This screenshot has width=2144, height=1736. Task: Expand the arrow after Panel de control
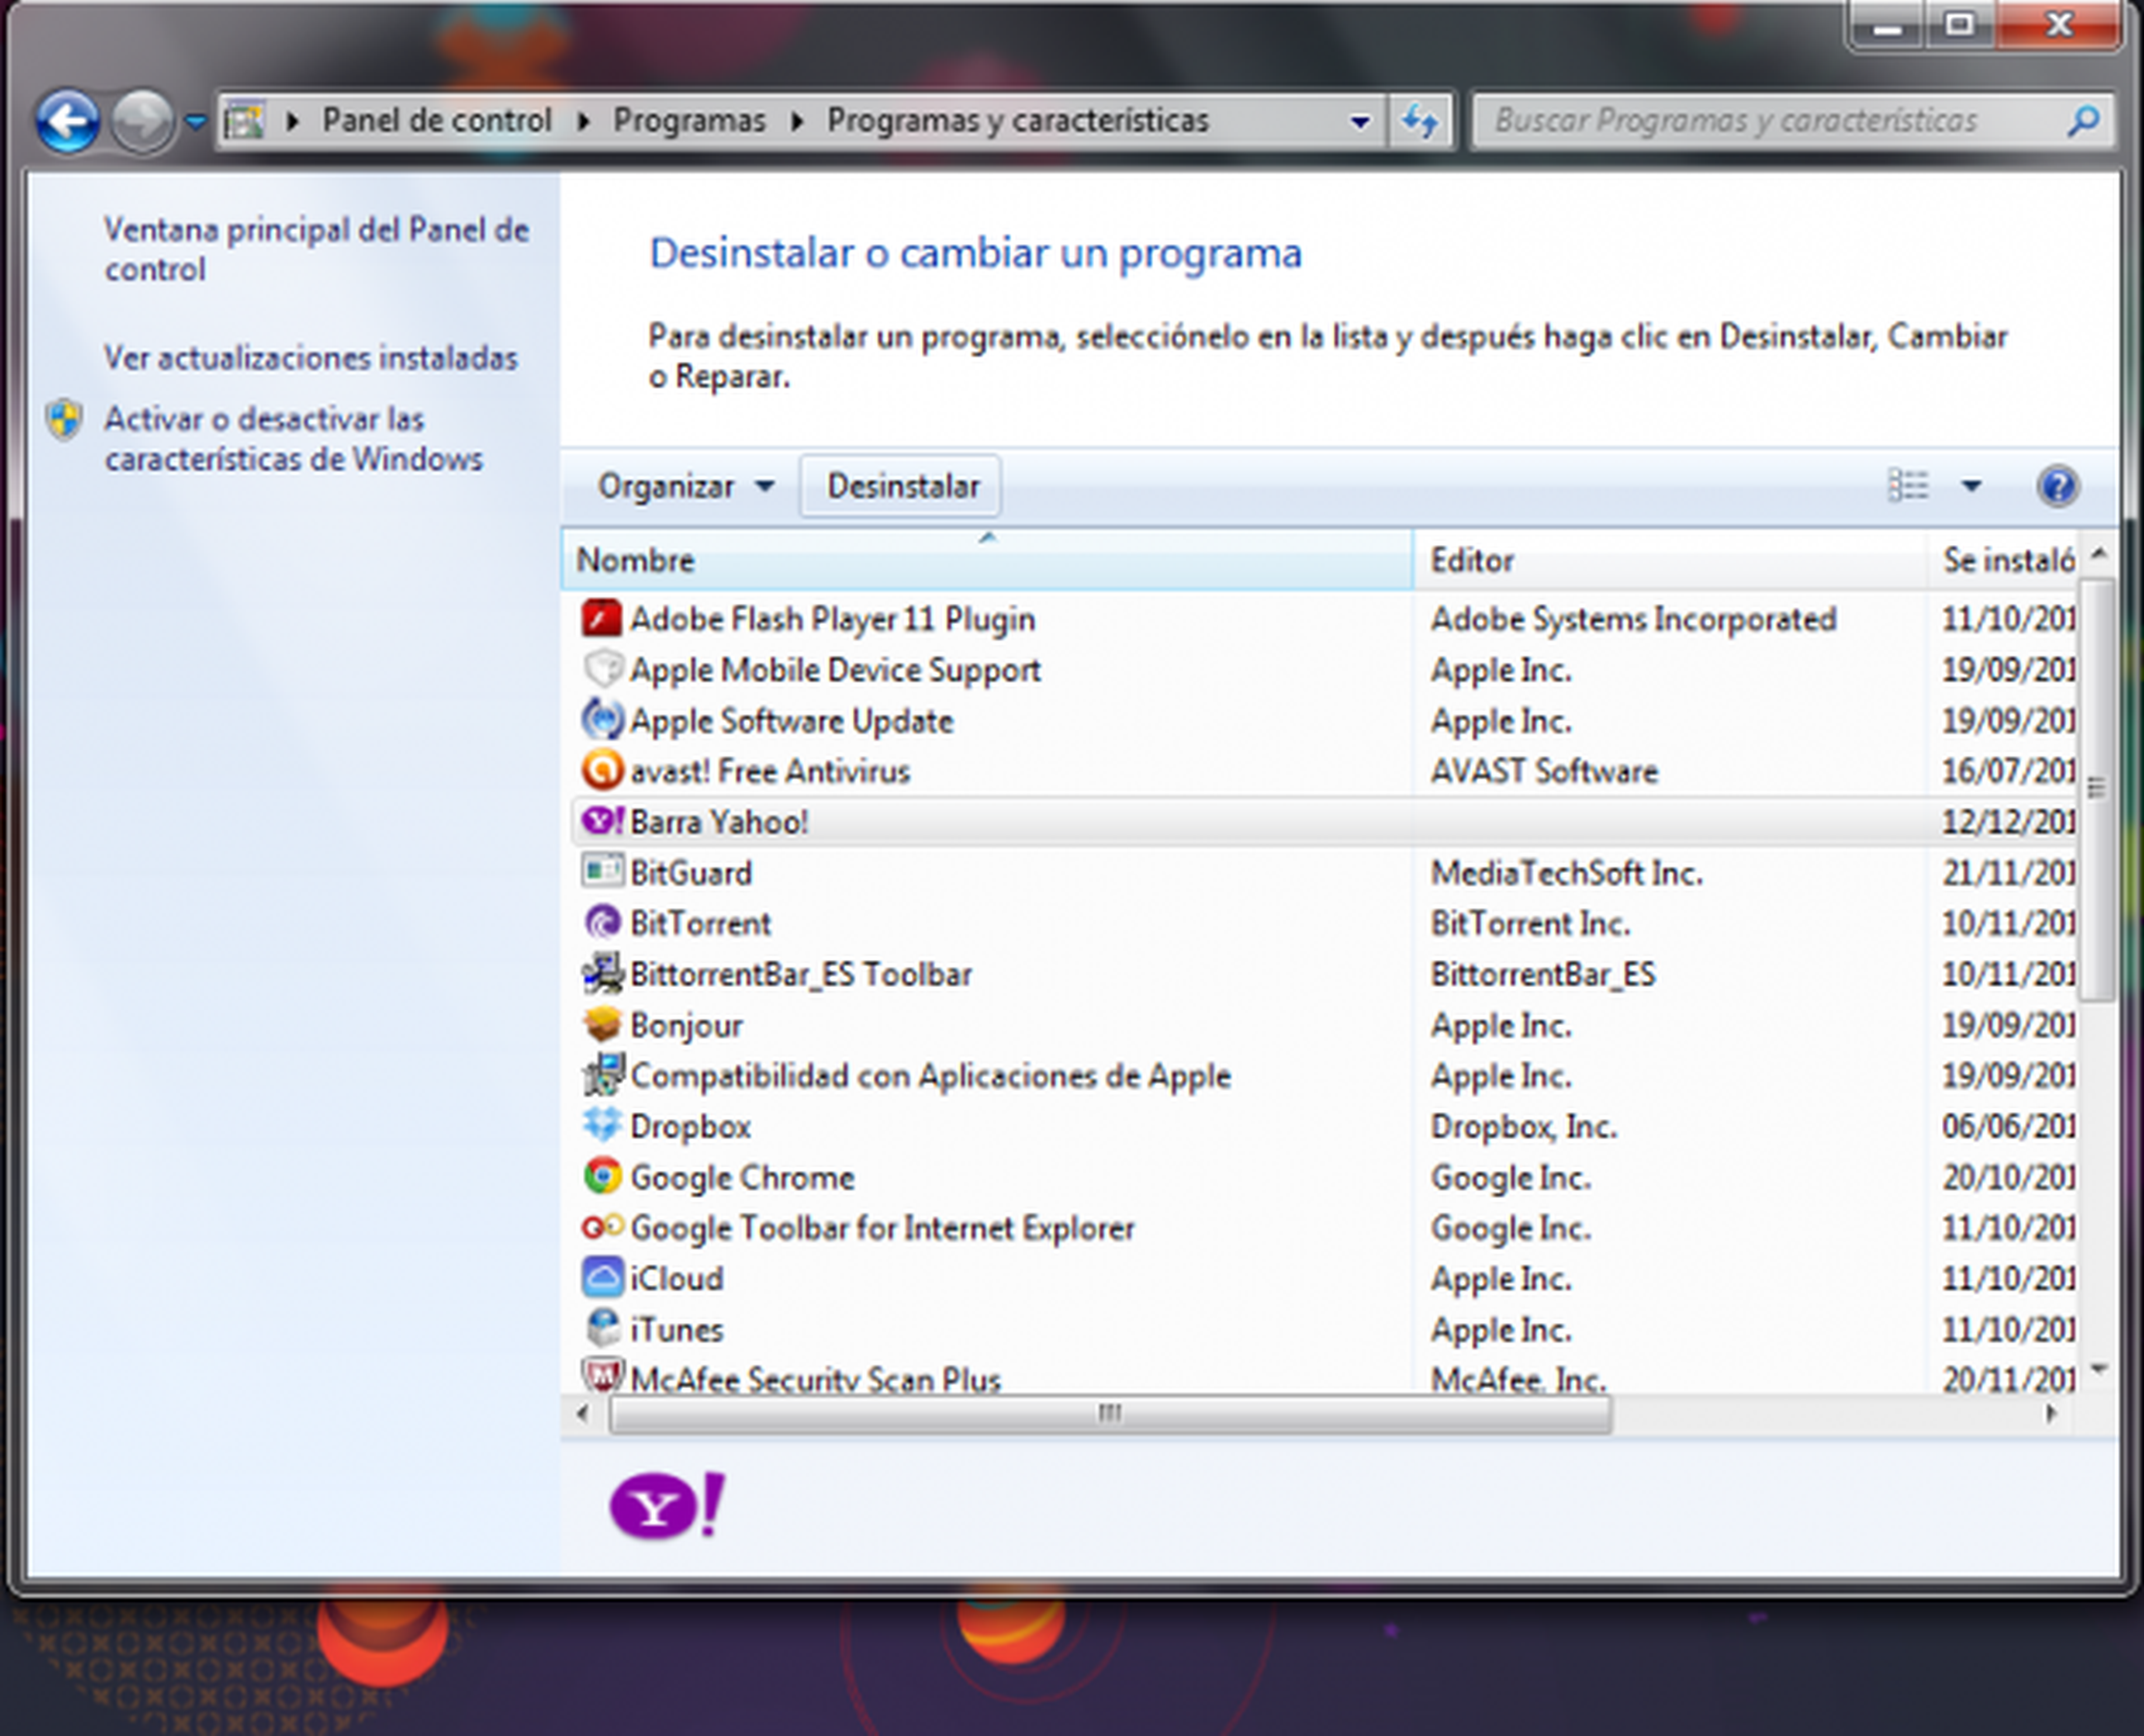click(x=583, y=122)
